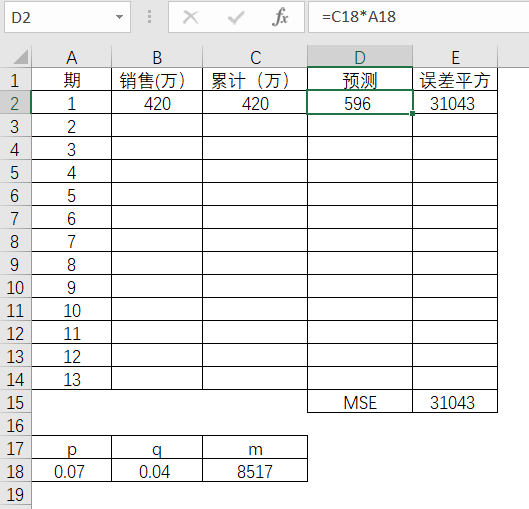Select cell with m value 8517

(255, 471)
